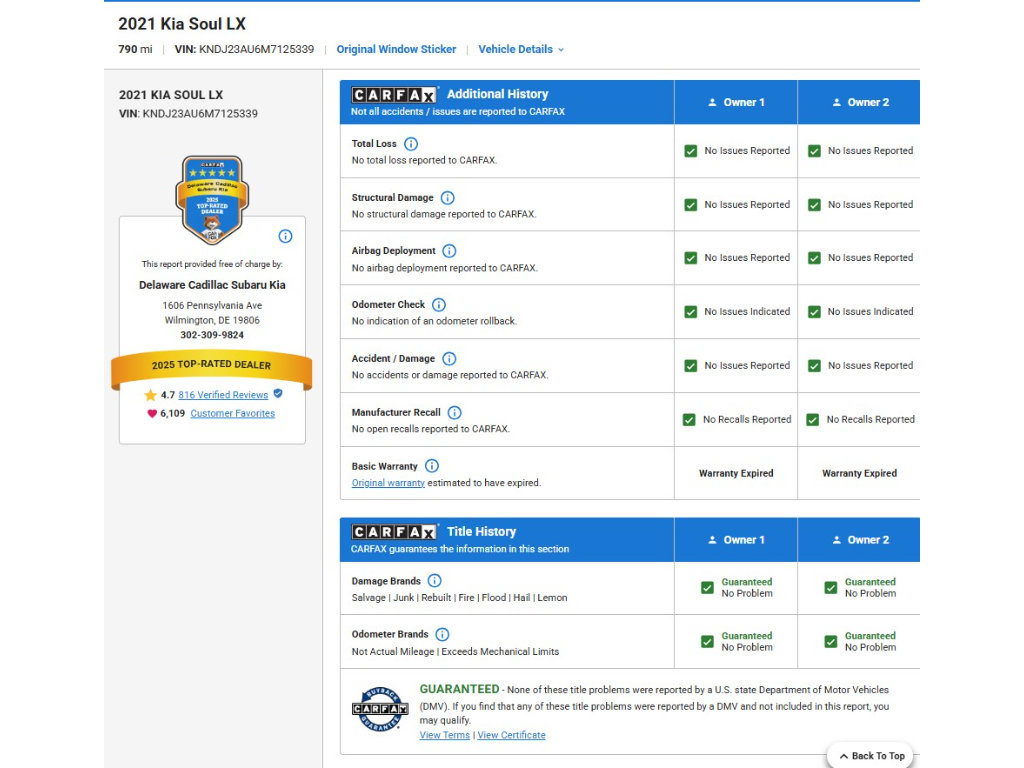1024x768 pixels.
Task: Click the 1606 Pennsylvania Ave address line
Action: [212, 306]
